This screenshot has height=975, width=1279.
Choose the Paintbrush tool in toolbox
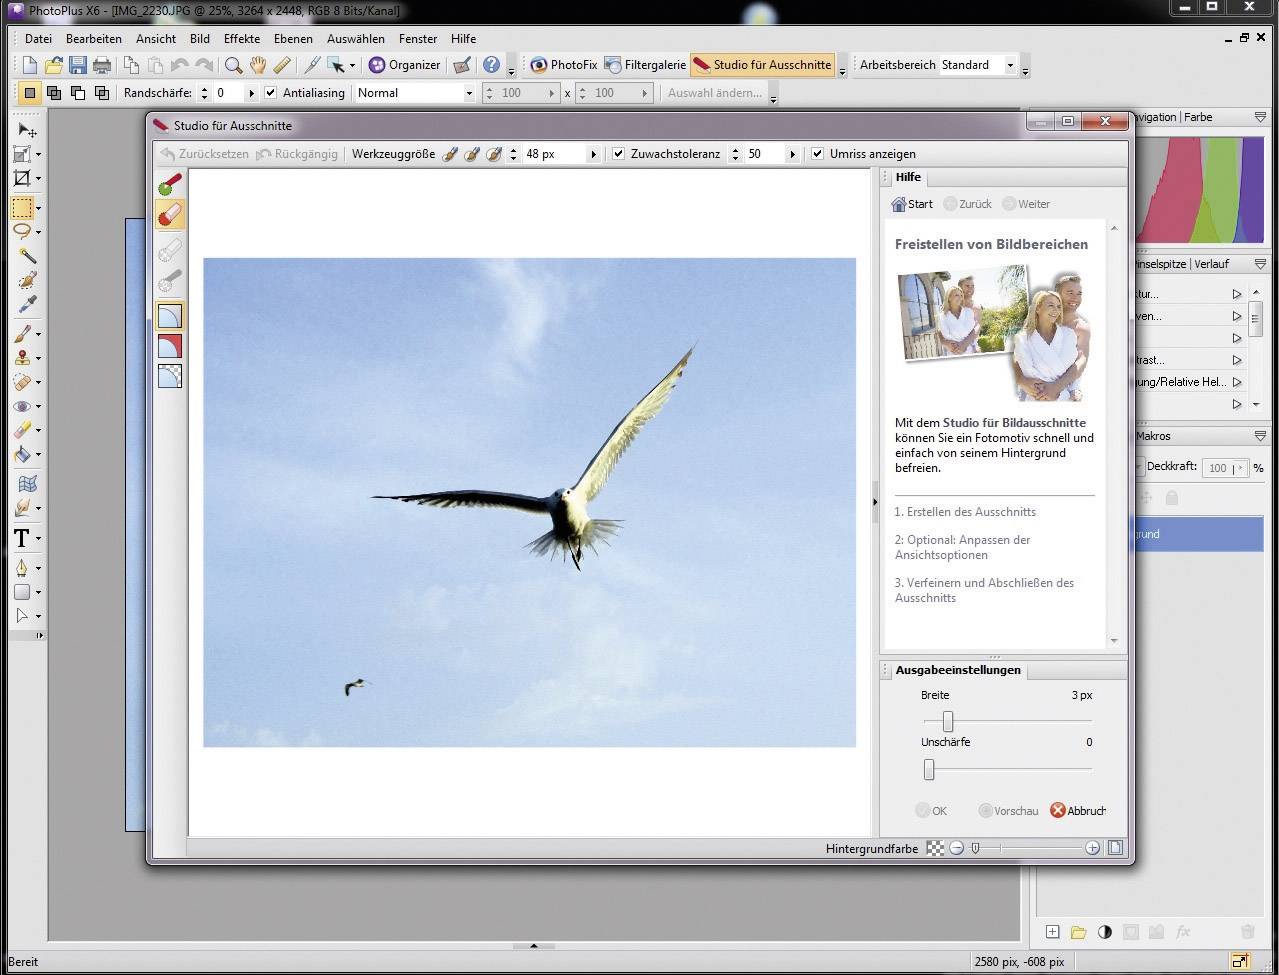click(22, 333)
